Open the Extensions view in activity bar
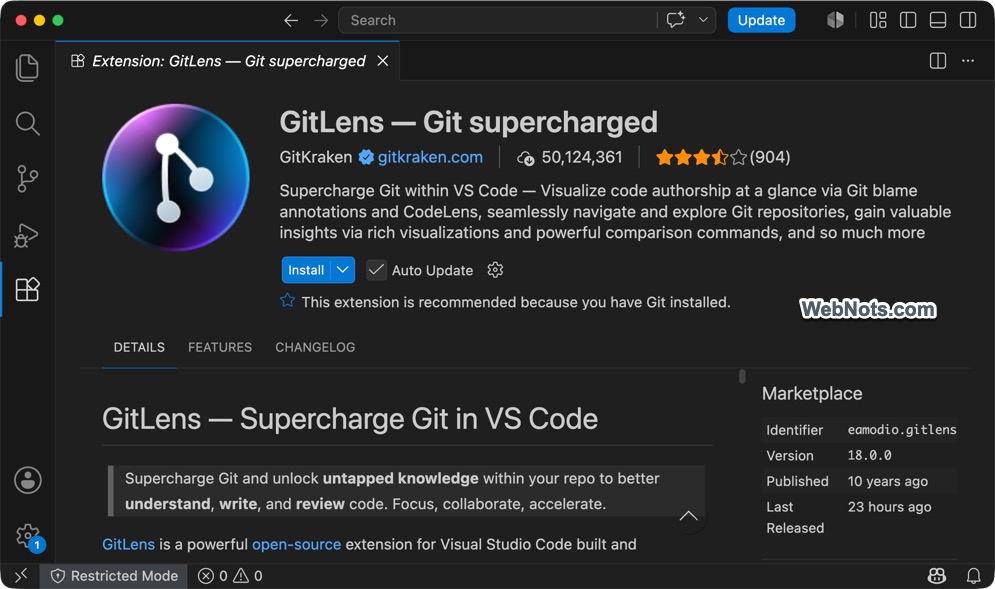This screenshot has height=589, width=995. click(x=27, y=289)
